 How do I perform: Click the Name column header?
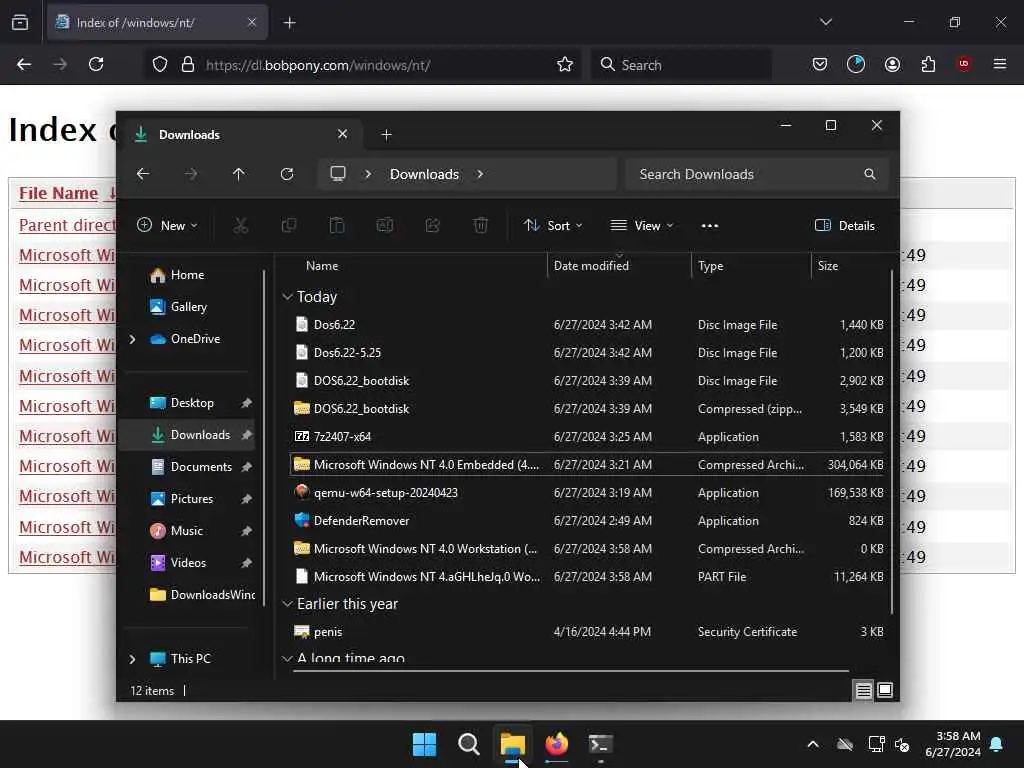pos(322,266)
